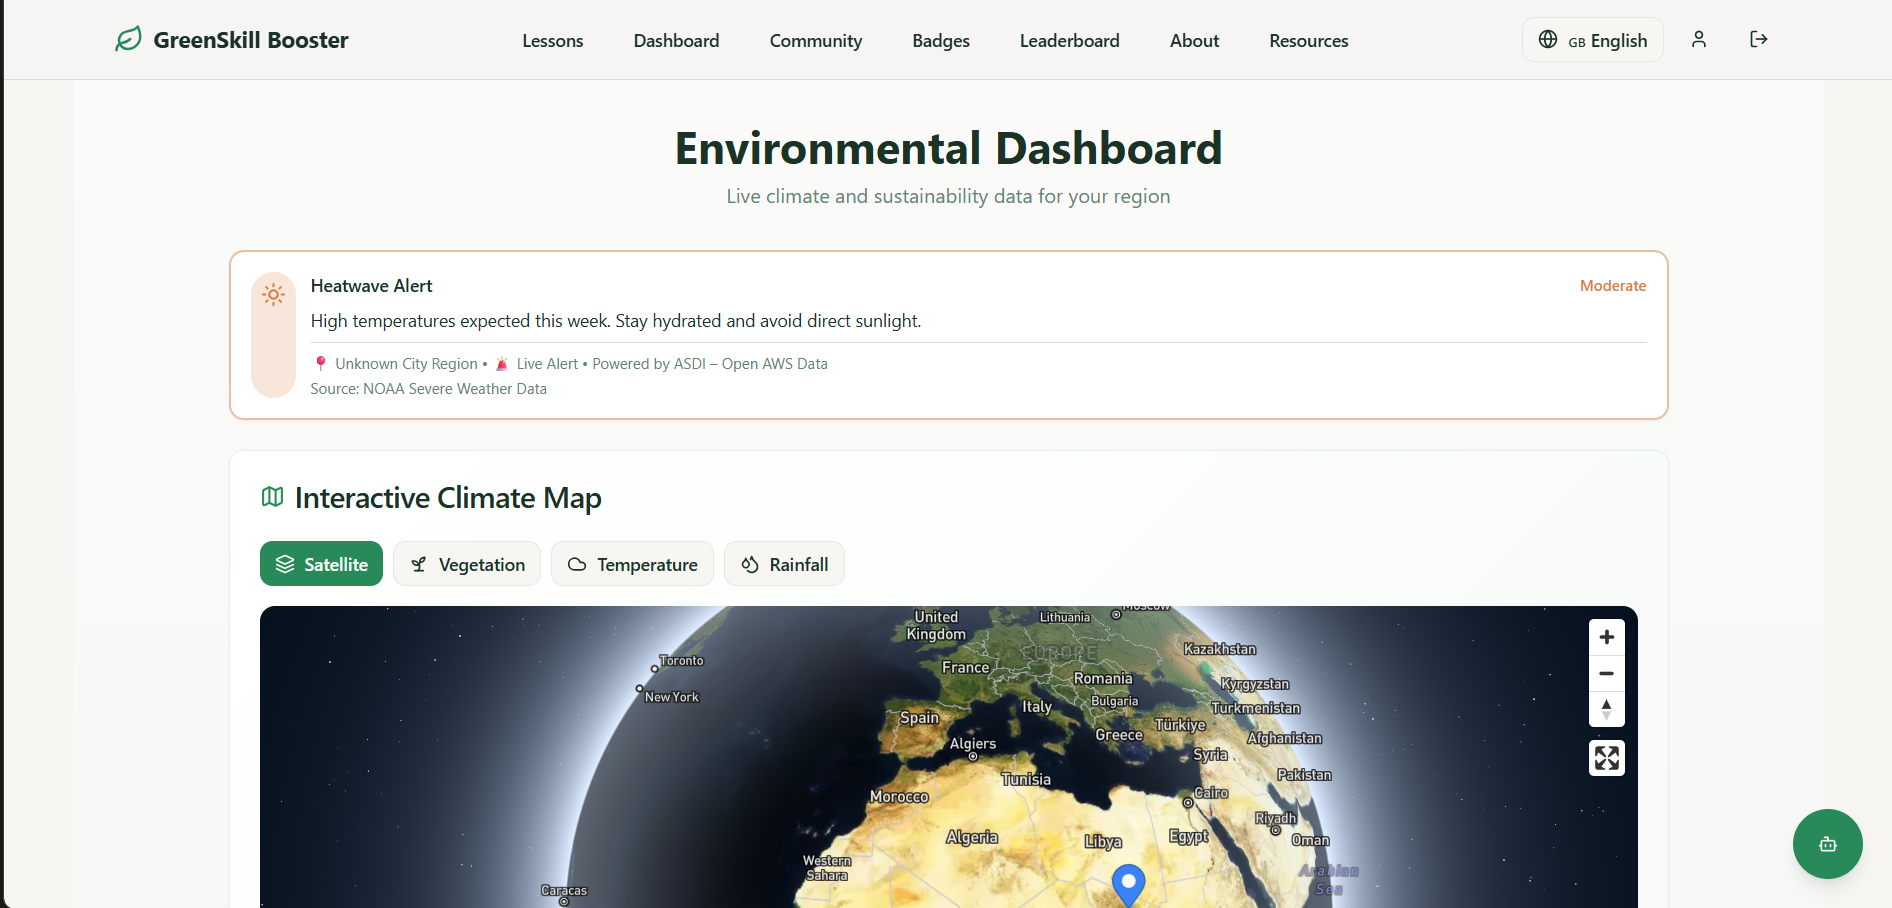Click the Heatwave Alert title
1892x908 pixels.
pyautogui.click(x=372, y=286)
